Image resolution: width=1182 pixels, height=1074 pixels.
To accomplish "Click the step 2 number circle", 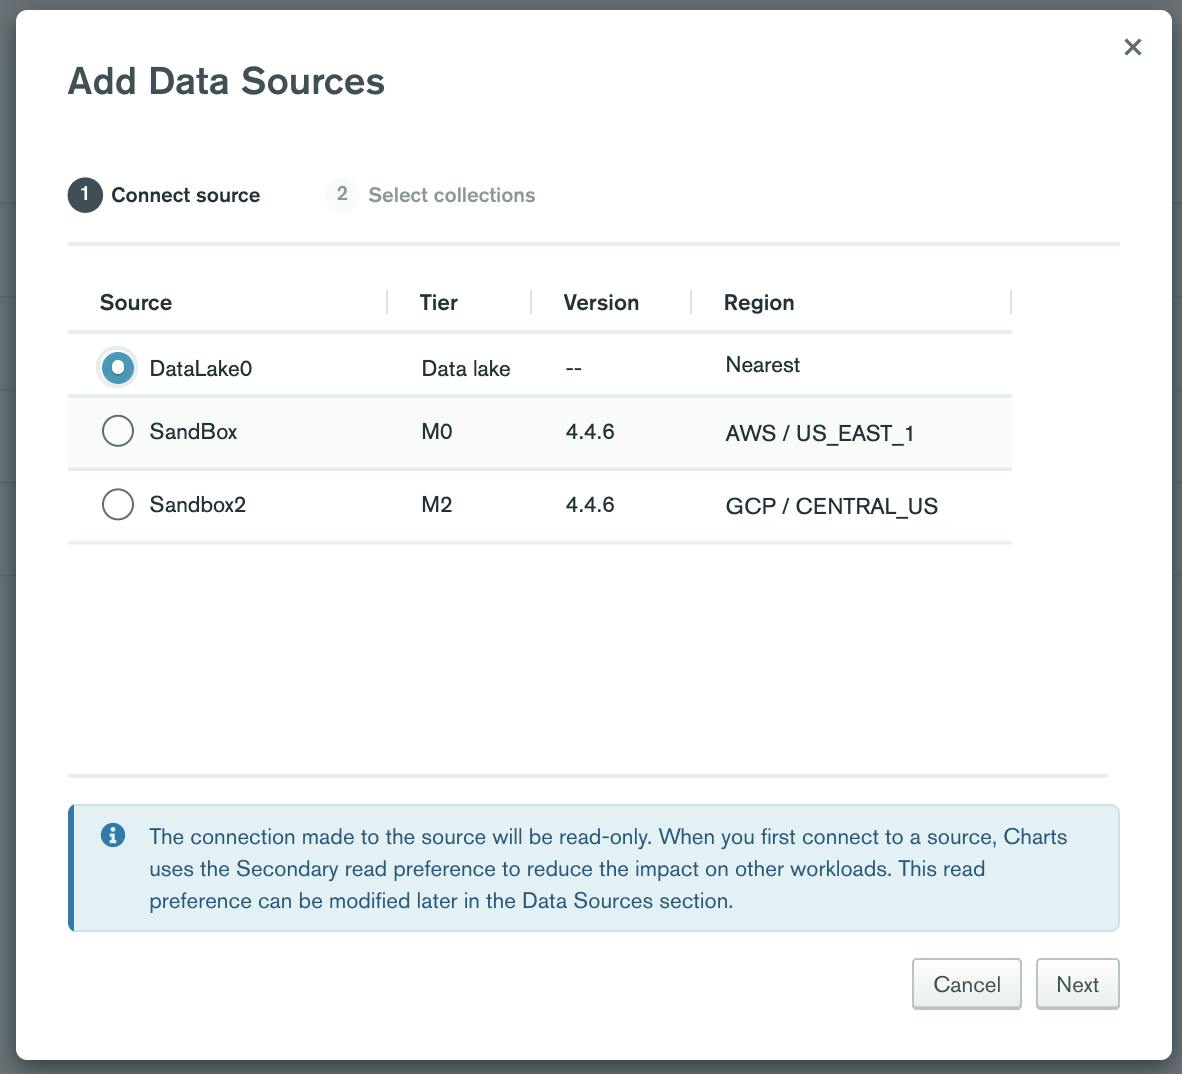I will pyautogui.click(x=342, y=195).
